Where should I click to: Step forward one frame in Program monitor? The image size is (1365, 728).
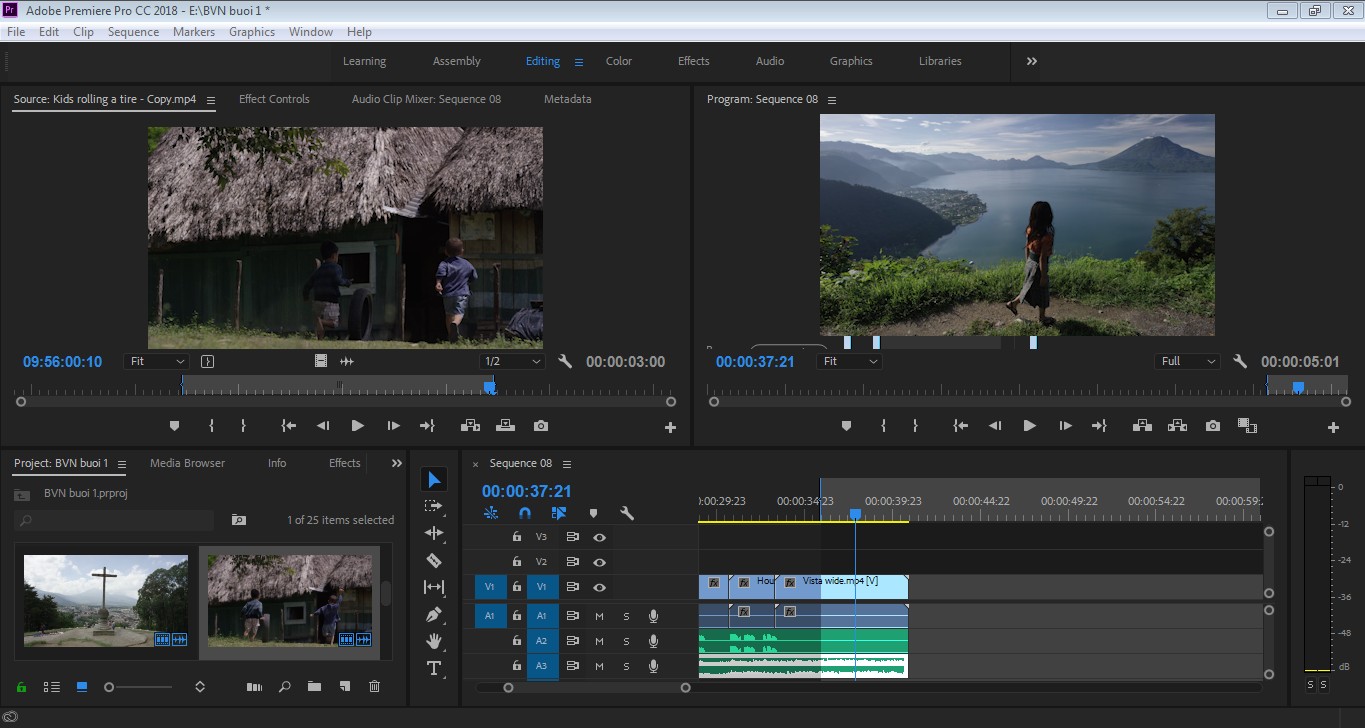(x=1065, y=426)
